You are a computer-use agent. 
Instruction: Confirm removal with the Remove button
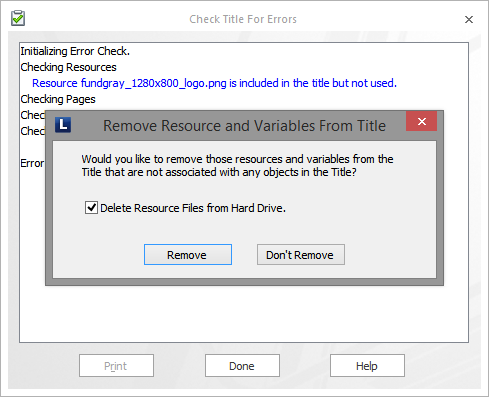pyautogui.click(x=188, y=255)
